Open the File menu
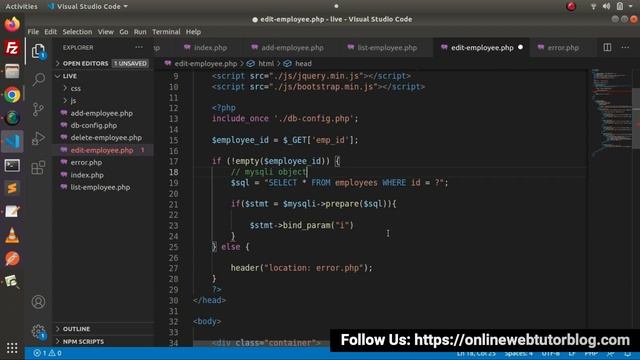 click(x=33, y=31)
